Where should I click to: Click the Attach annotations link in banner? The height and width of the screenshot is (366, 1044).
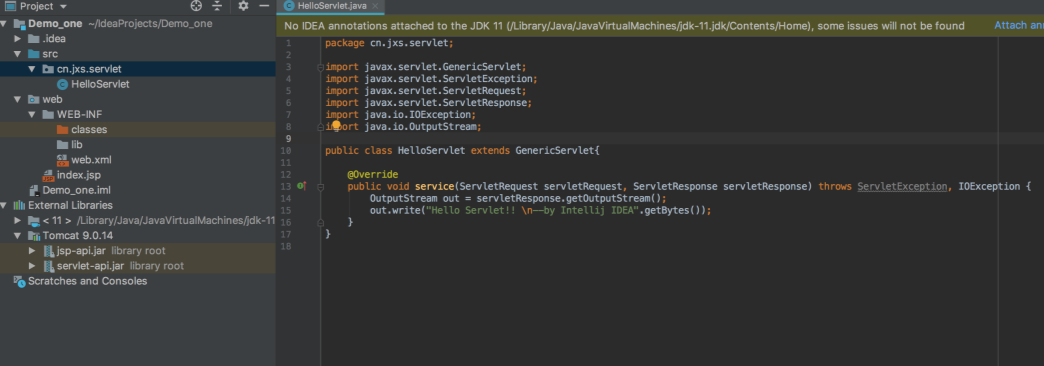pyautogui.click(x=1019, y=25)
